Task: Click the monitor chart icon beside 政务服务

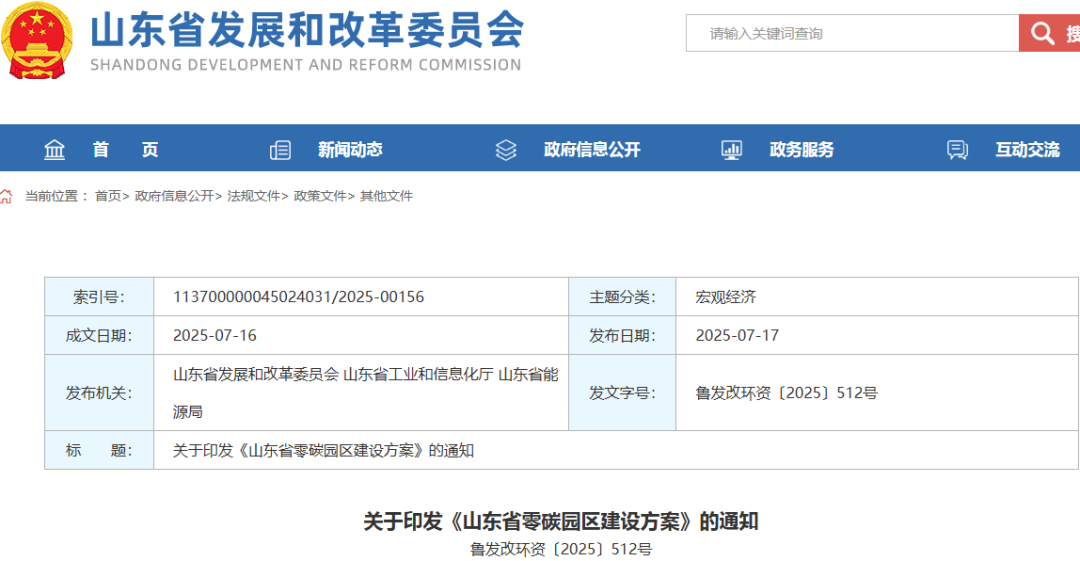Action: 731,150
